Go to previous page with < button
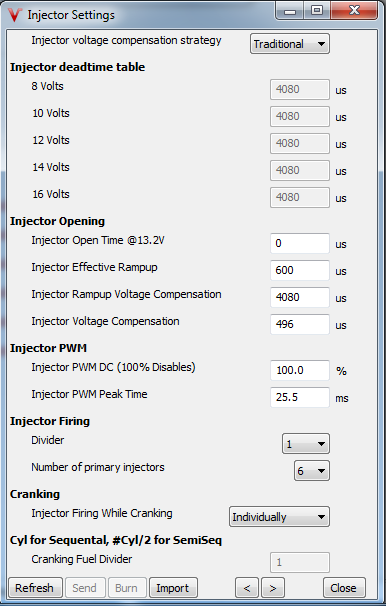386x606 pixels. [x=247, y=588]
